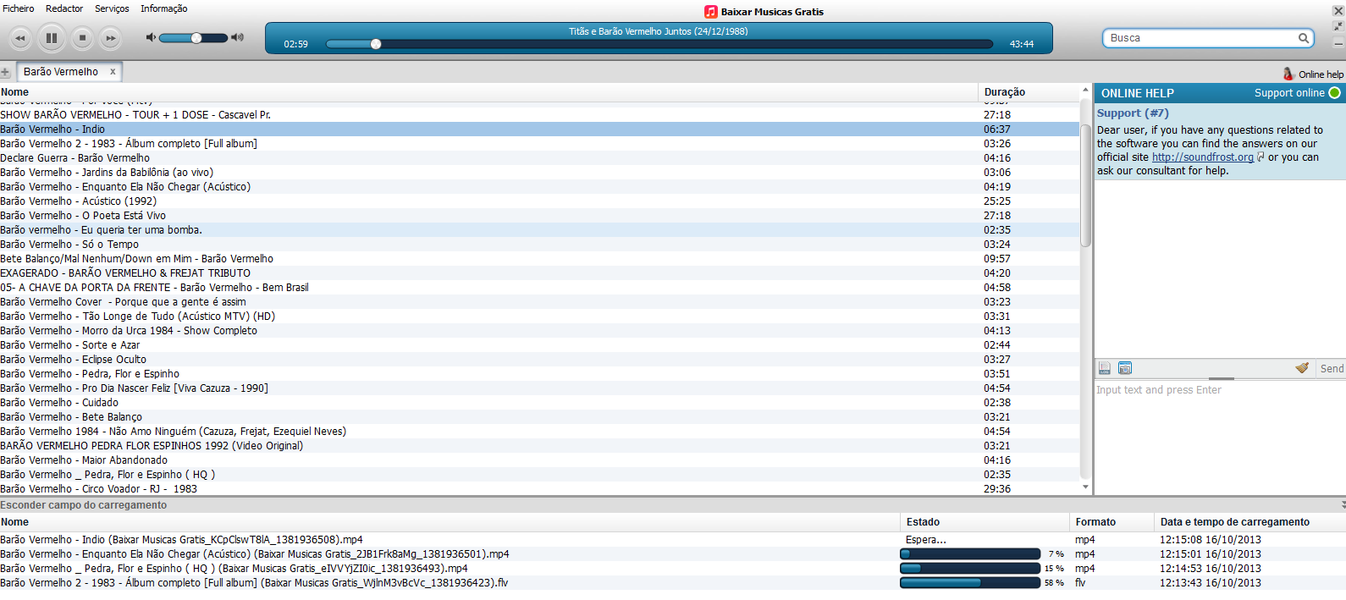Select 'Barão Vermelho - Cuidado' row

[539, 402]
